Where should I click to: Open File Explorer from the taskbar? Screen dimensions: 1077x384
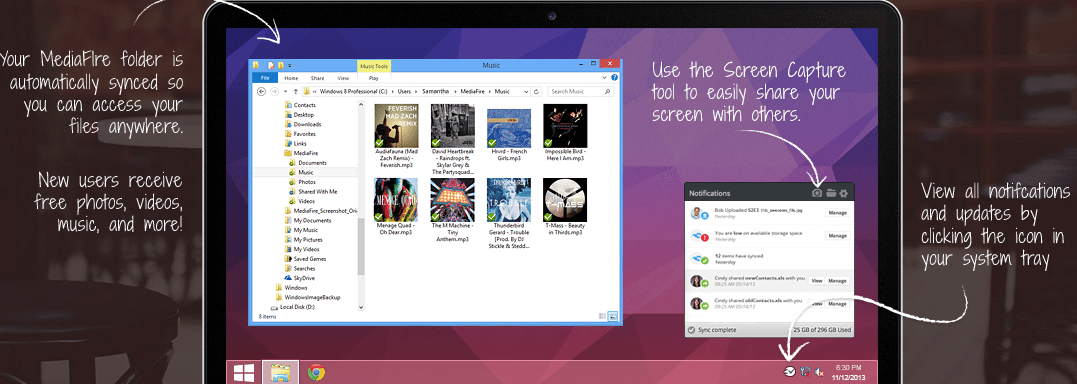(280, 373)
